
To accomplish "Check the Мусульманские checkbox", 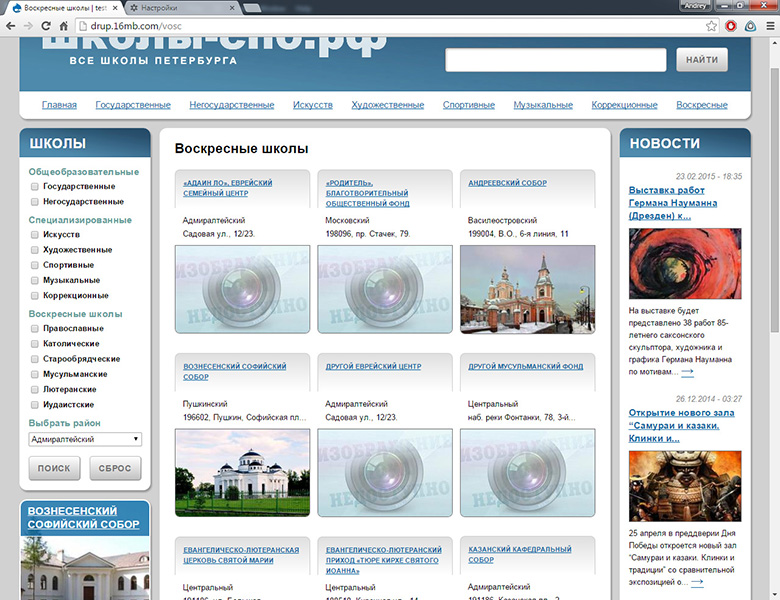I will (x=34, y=374).
